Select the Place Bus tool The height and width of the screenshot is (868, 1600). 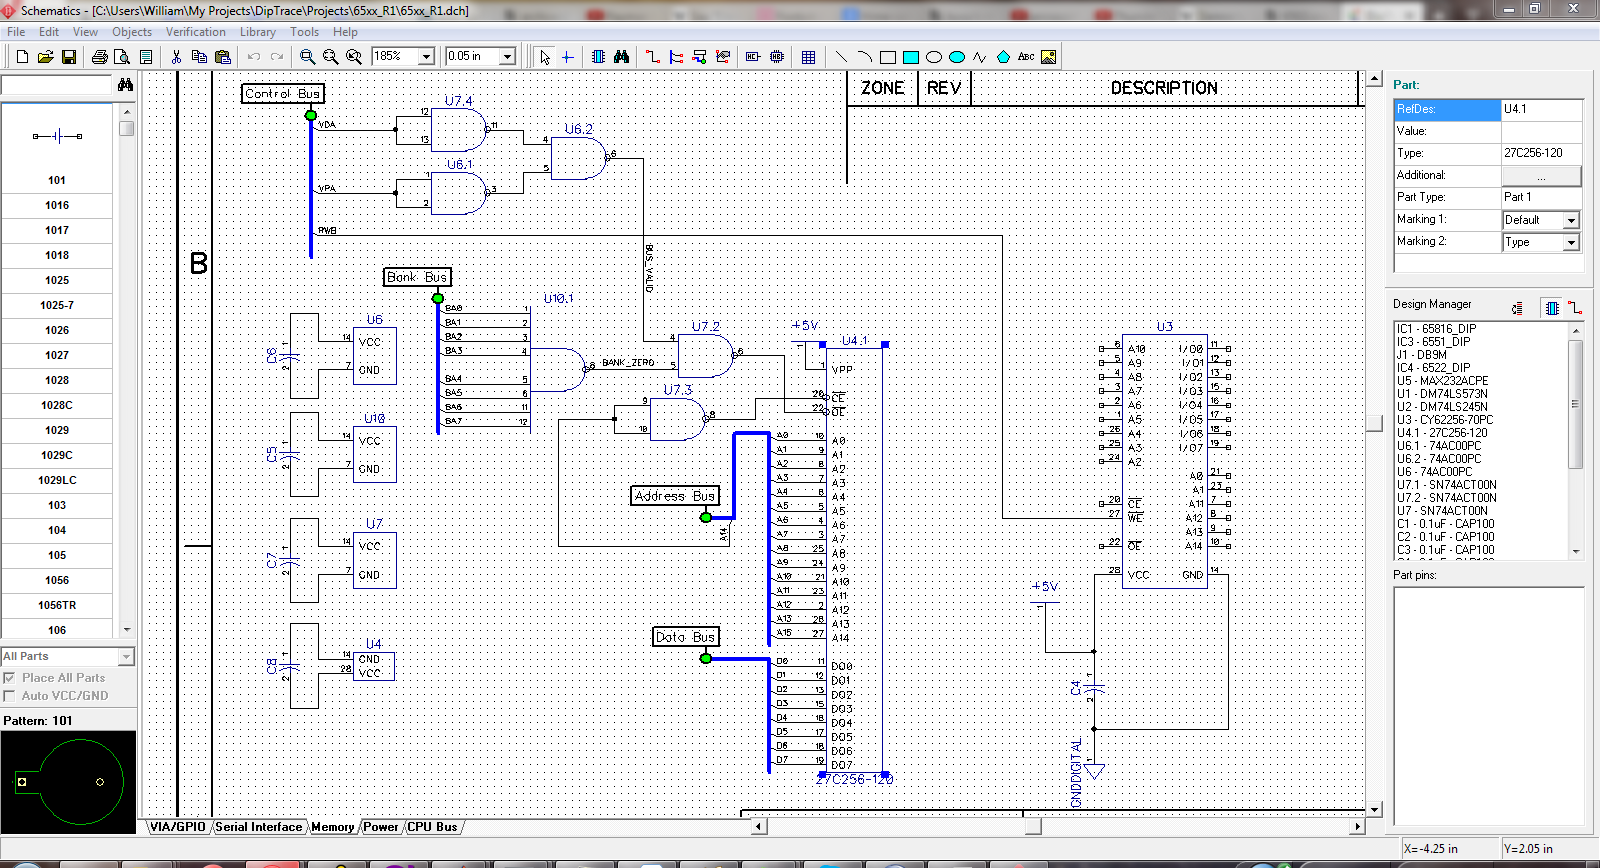[676, 57]
